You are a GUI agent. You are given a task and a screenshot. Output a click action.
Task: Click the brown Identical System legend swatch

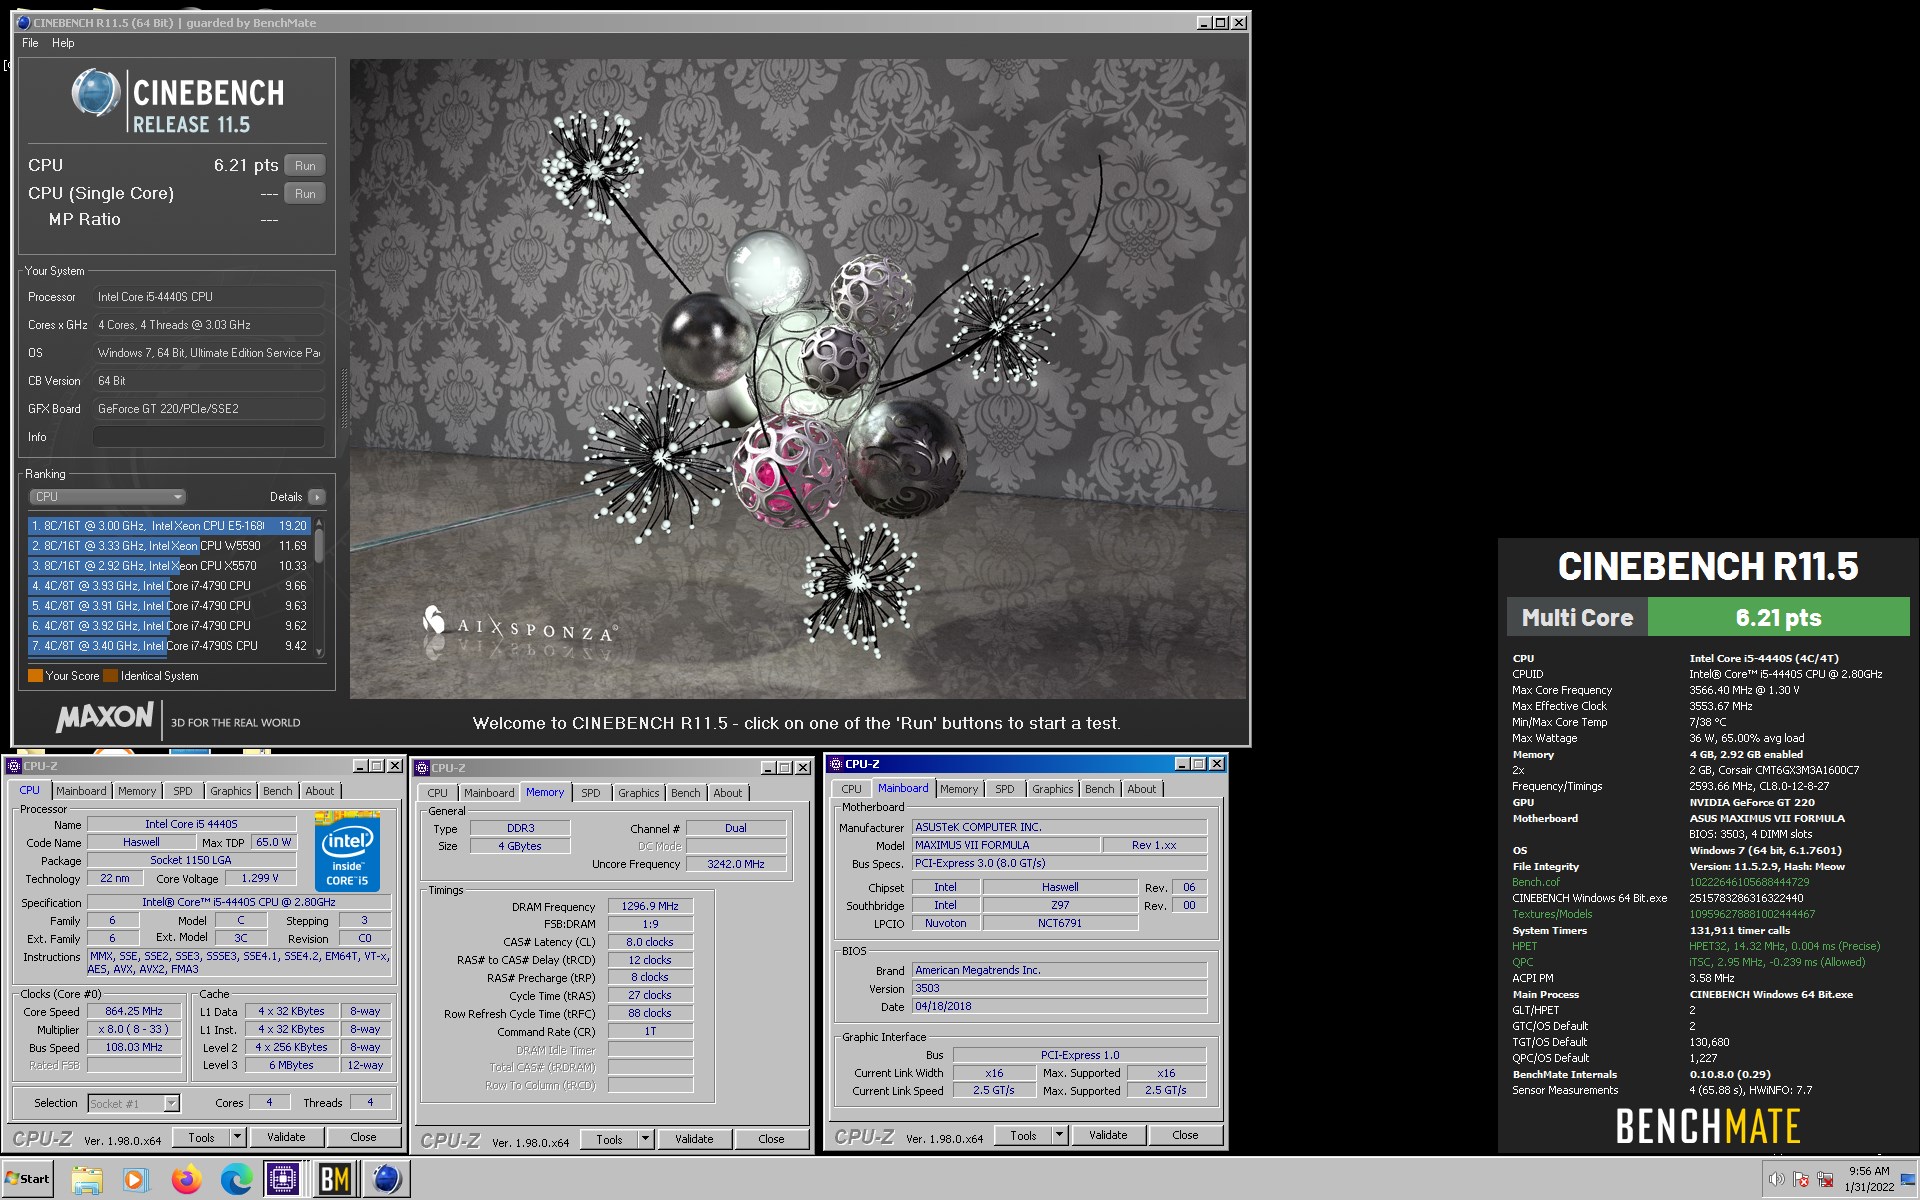pos(110,676)
